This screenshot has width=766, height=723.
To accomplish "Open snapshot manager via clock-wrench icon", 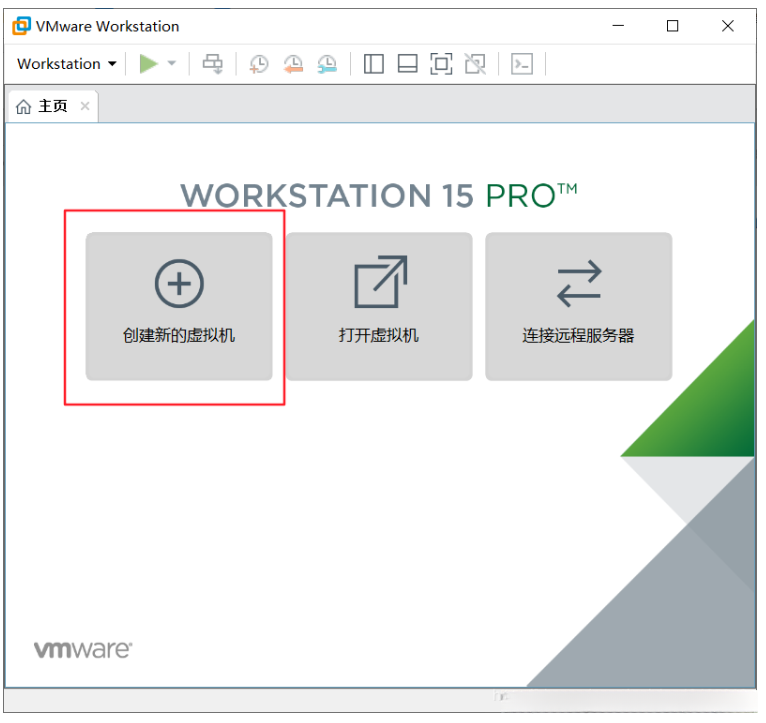I will point(327,64).
